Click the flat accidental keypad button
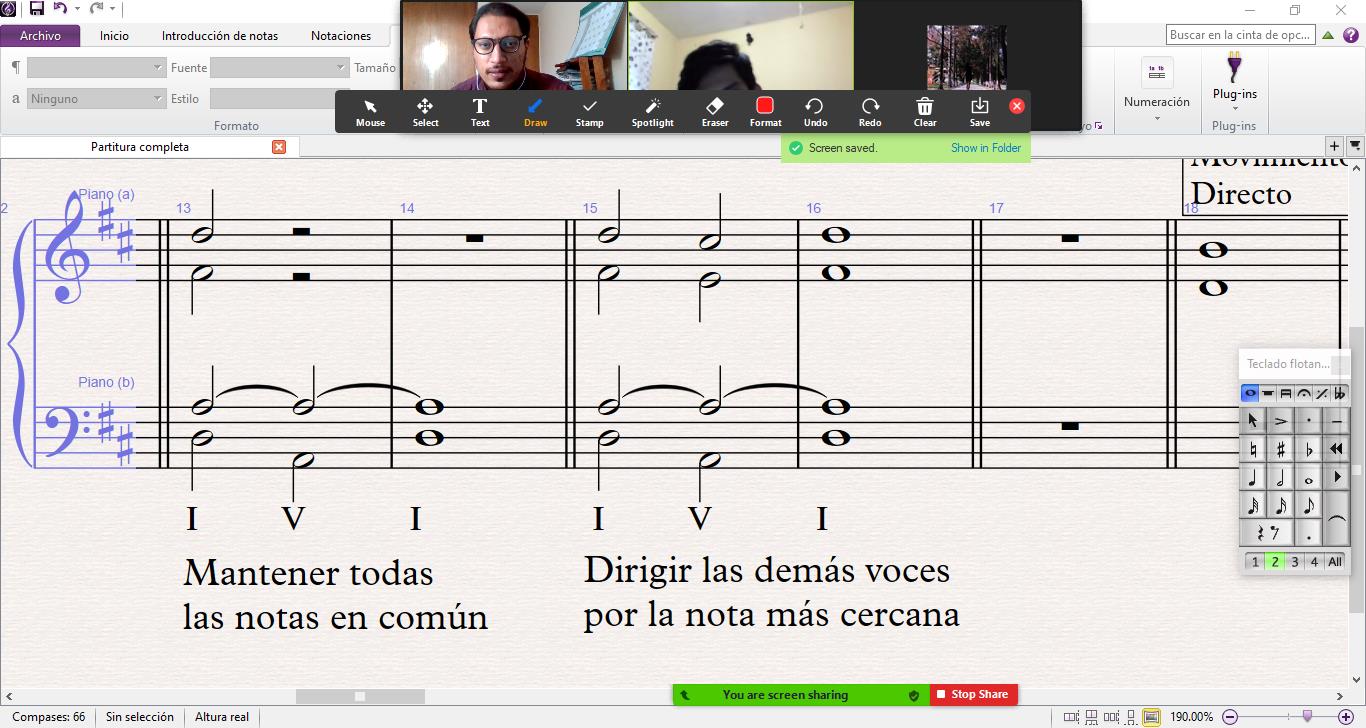The width and height of the screenshot is (1366, 728). (x=1309, y=450)
